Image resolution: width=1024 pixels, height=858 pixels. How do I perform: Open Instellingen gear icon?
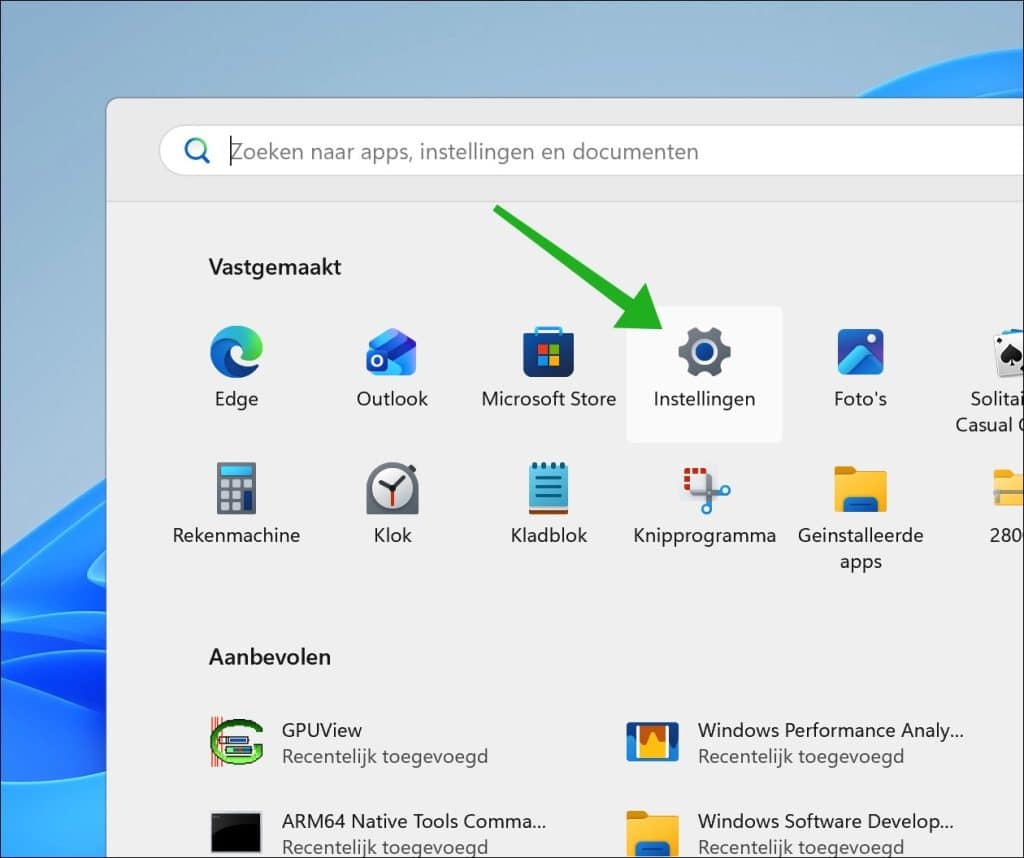[704, 353]
